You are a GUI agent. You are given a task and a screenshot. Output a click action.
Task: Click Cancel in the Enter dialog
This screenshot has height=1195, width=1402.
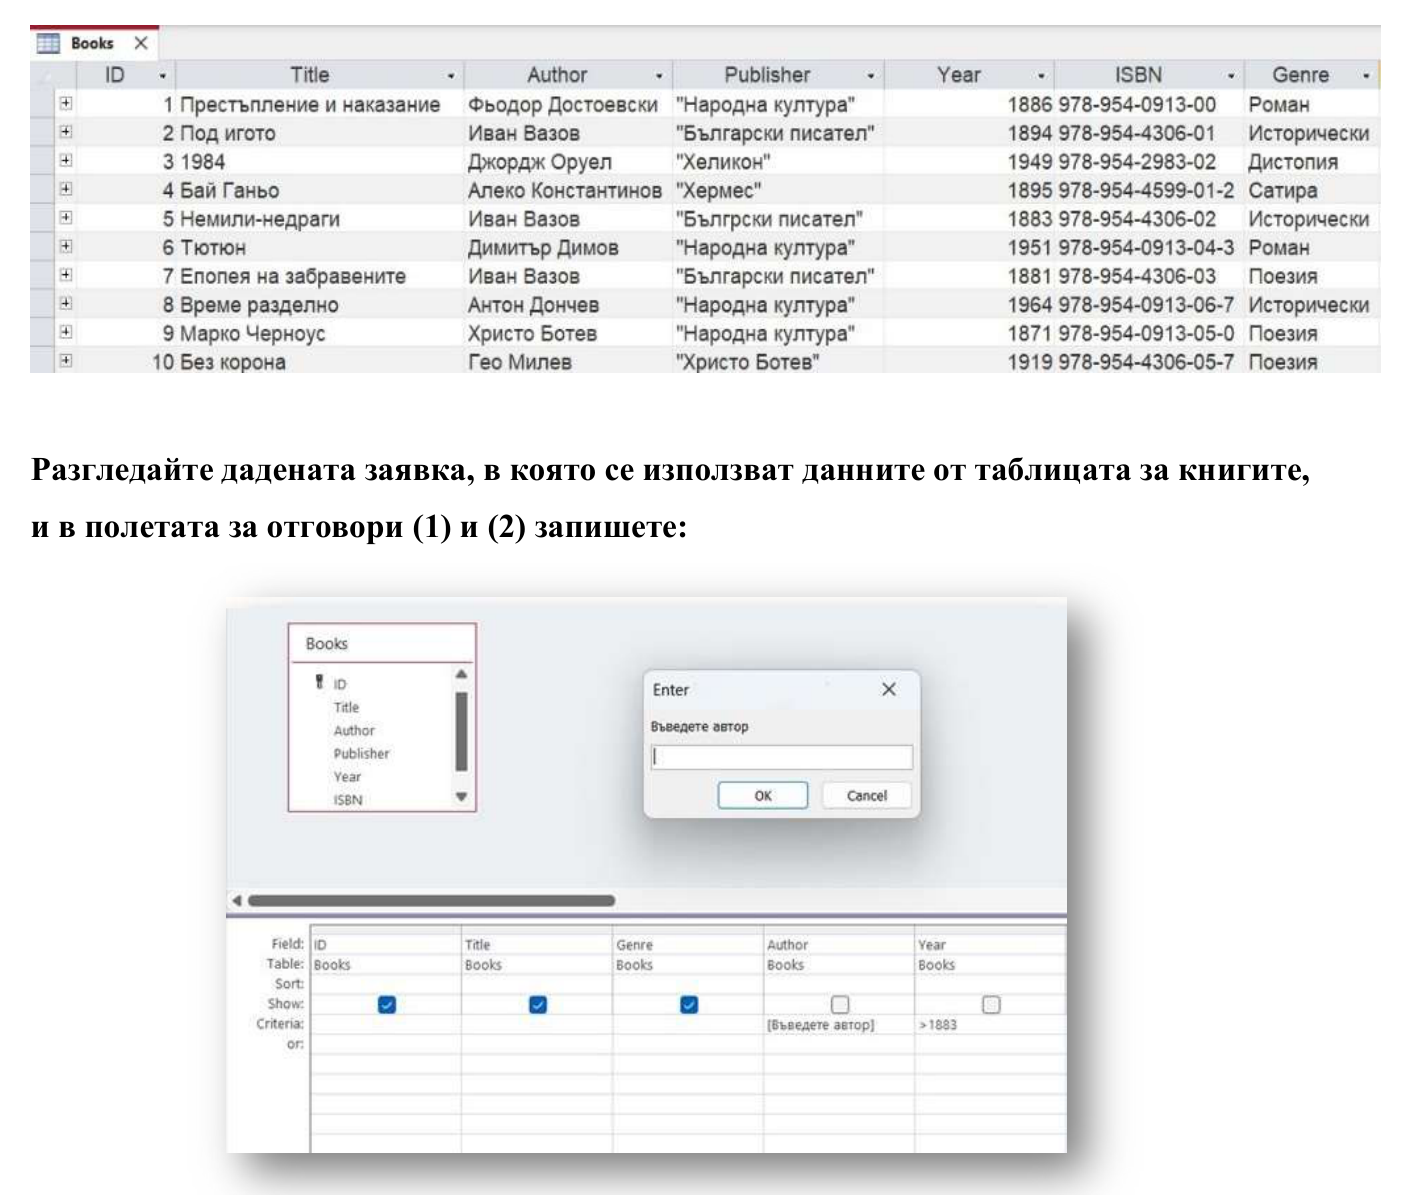click(867, 796)
